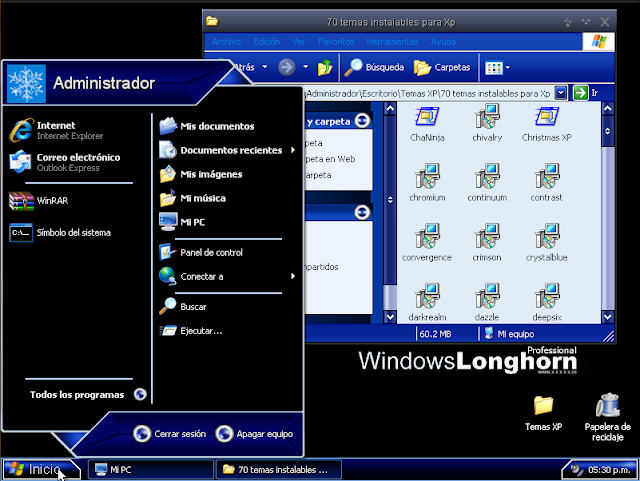Viewport: 640px width, 481px height.
Task: Switch to Mi PC taskbar button
Action: [150, 470]
